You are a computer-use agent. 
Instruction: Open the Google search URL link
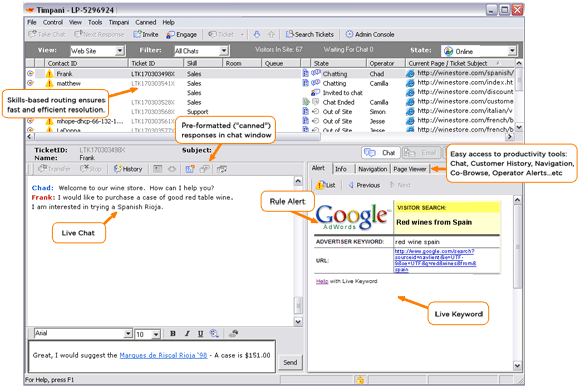pos(435,260)
